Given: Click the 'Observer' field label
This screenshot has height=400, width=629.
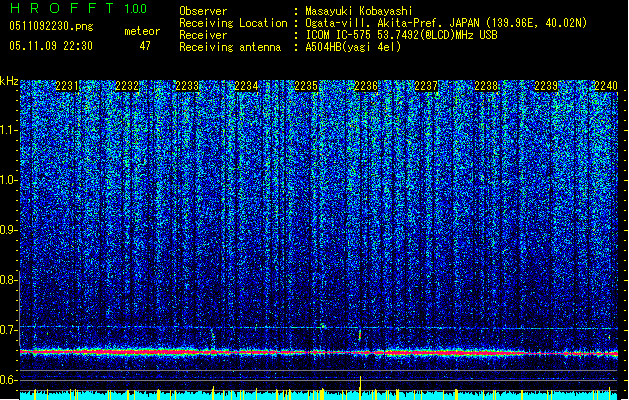Looking at the screenshot, I should [x=203, y=11].
